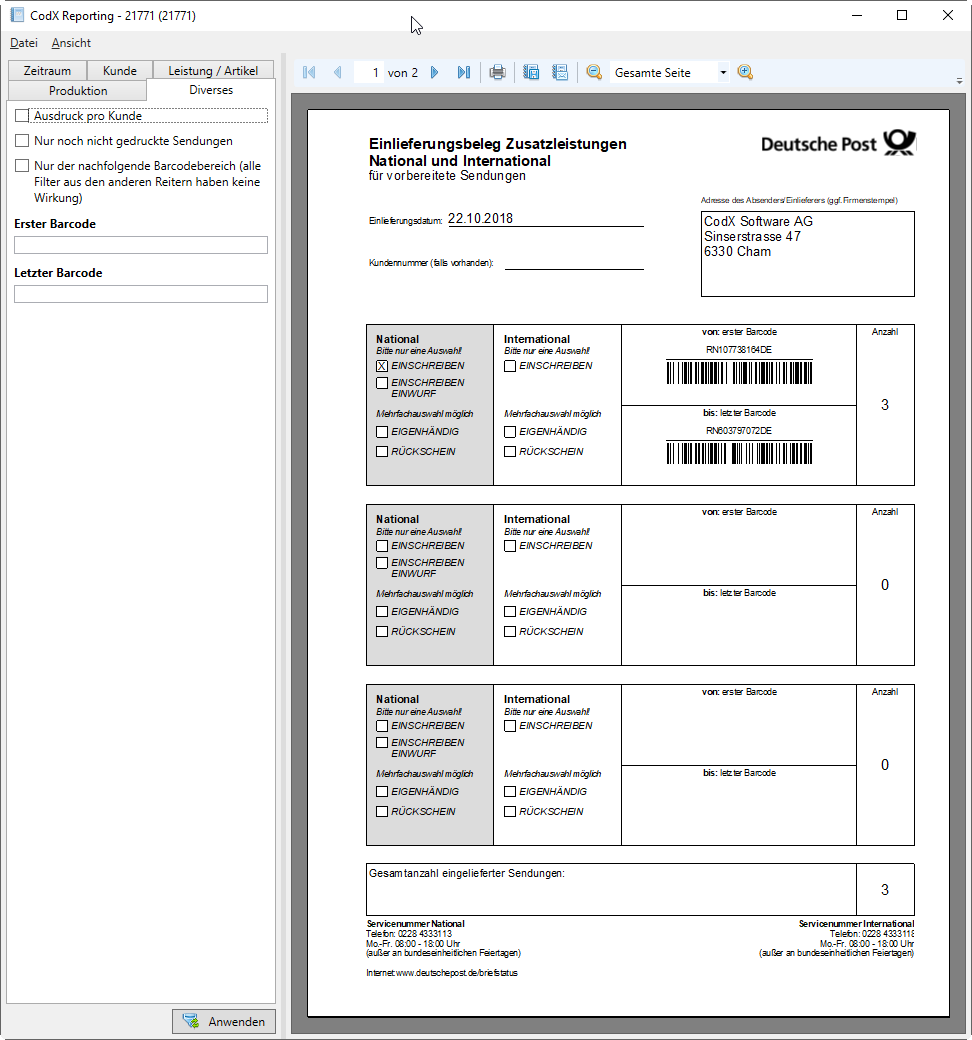Focus the Erster Barcode input field
Screen dimensions: 972x1040
(141, 245)
